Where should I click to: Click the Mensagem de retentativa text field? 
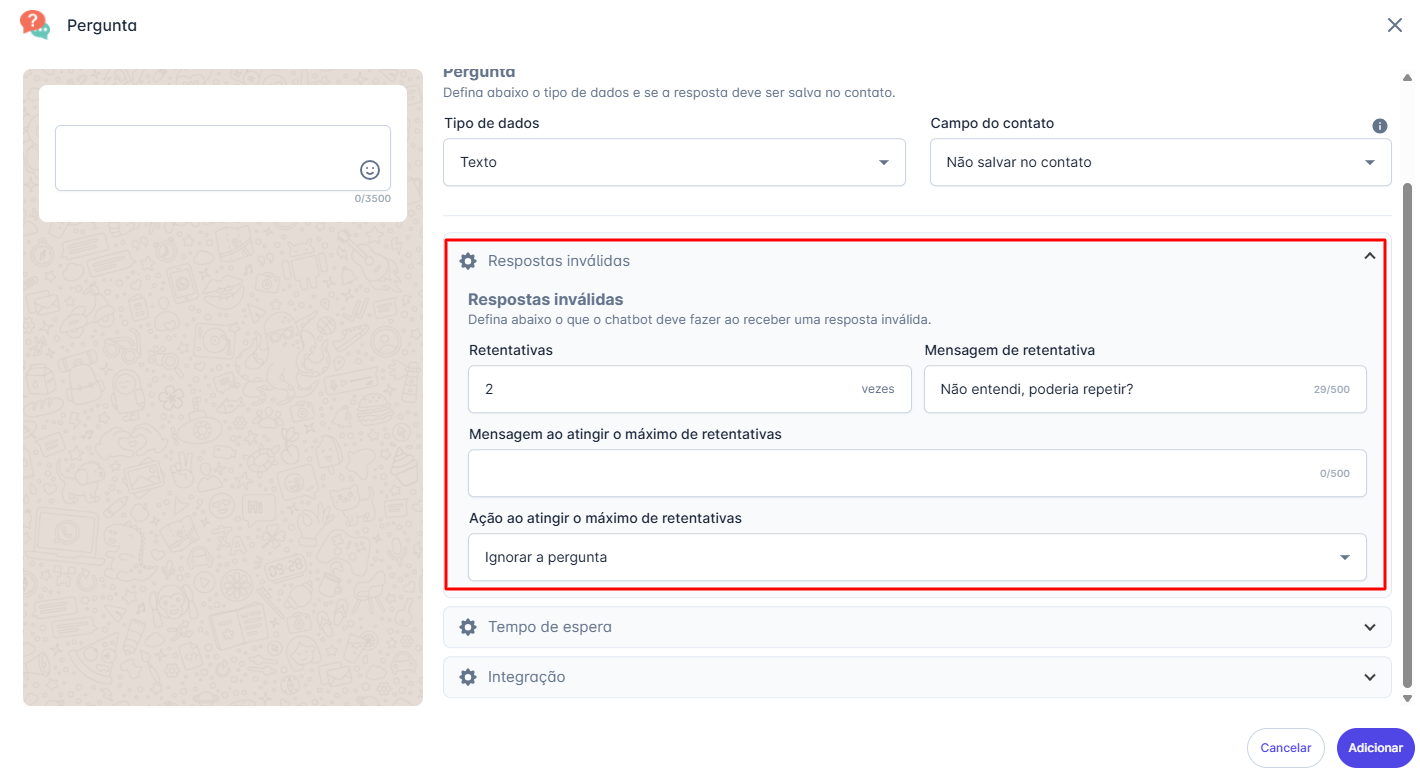tap(1120, 389)
